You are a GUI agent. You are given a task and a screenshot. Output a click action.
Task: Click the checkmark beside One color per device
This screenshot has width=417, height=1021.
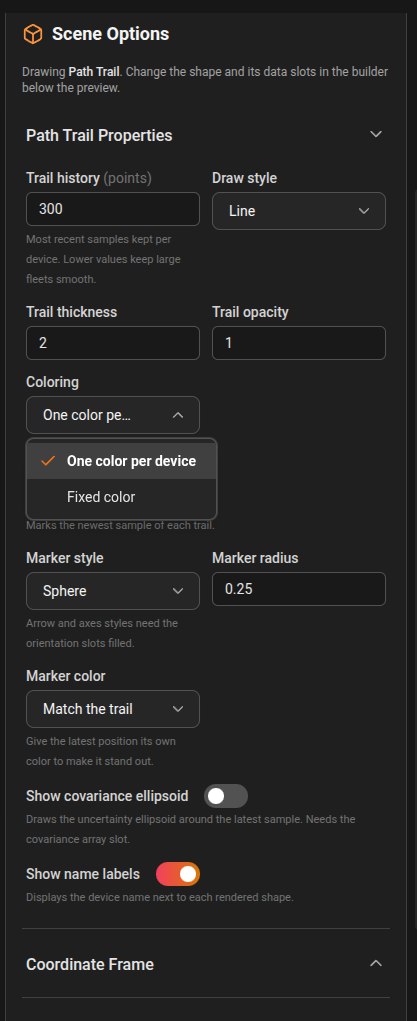pyautogui.click(x=47, y=461)
